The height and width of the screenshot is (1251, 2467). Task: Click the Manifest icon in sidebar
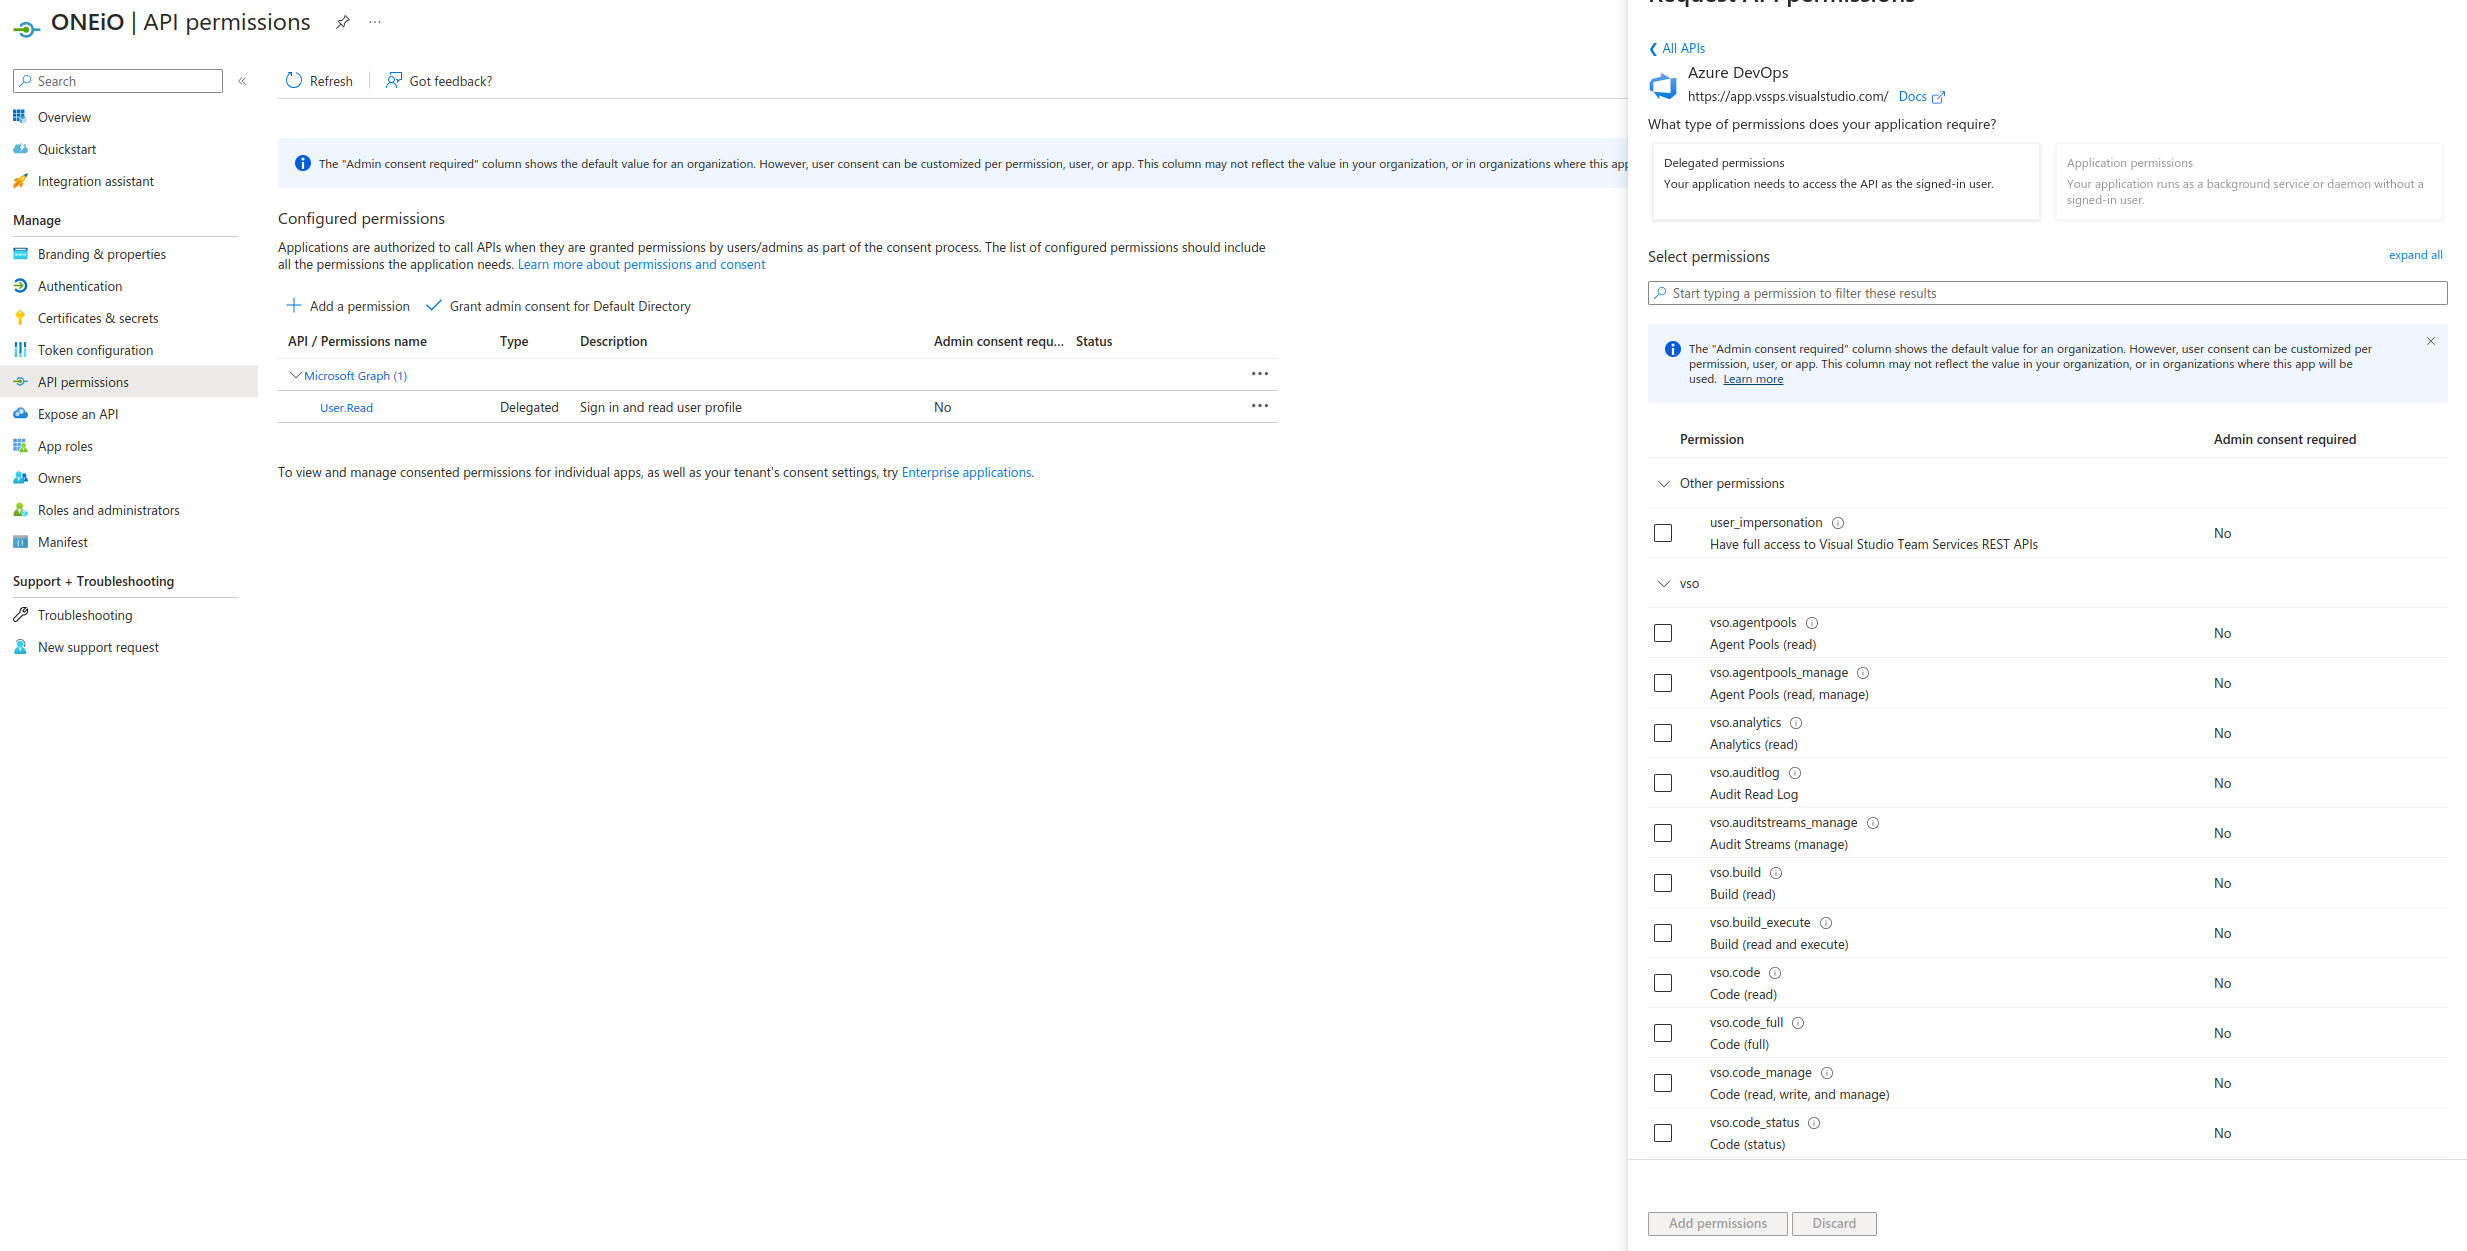click(20, 542)
